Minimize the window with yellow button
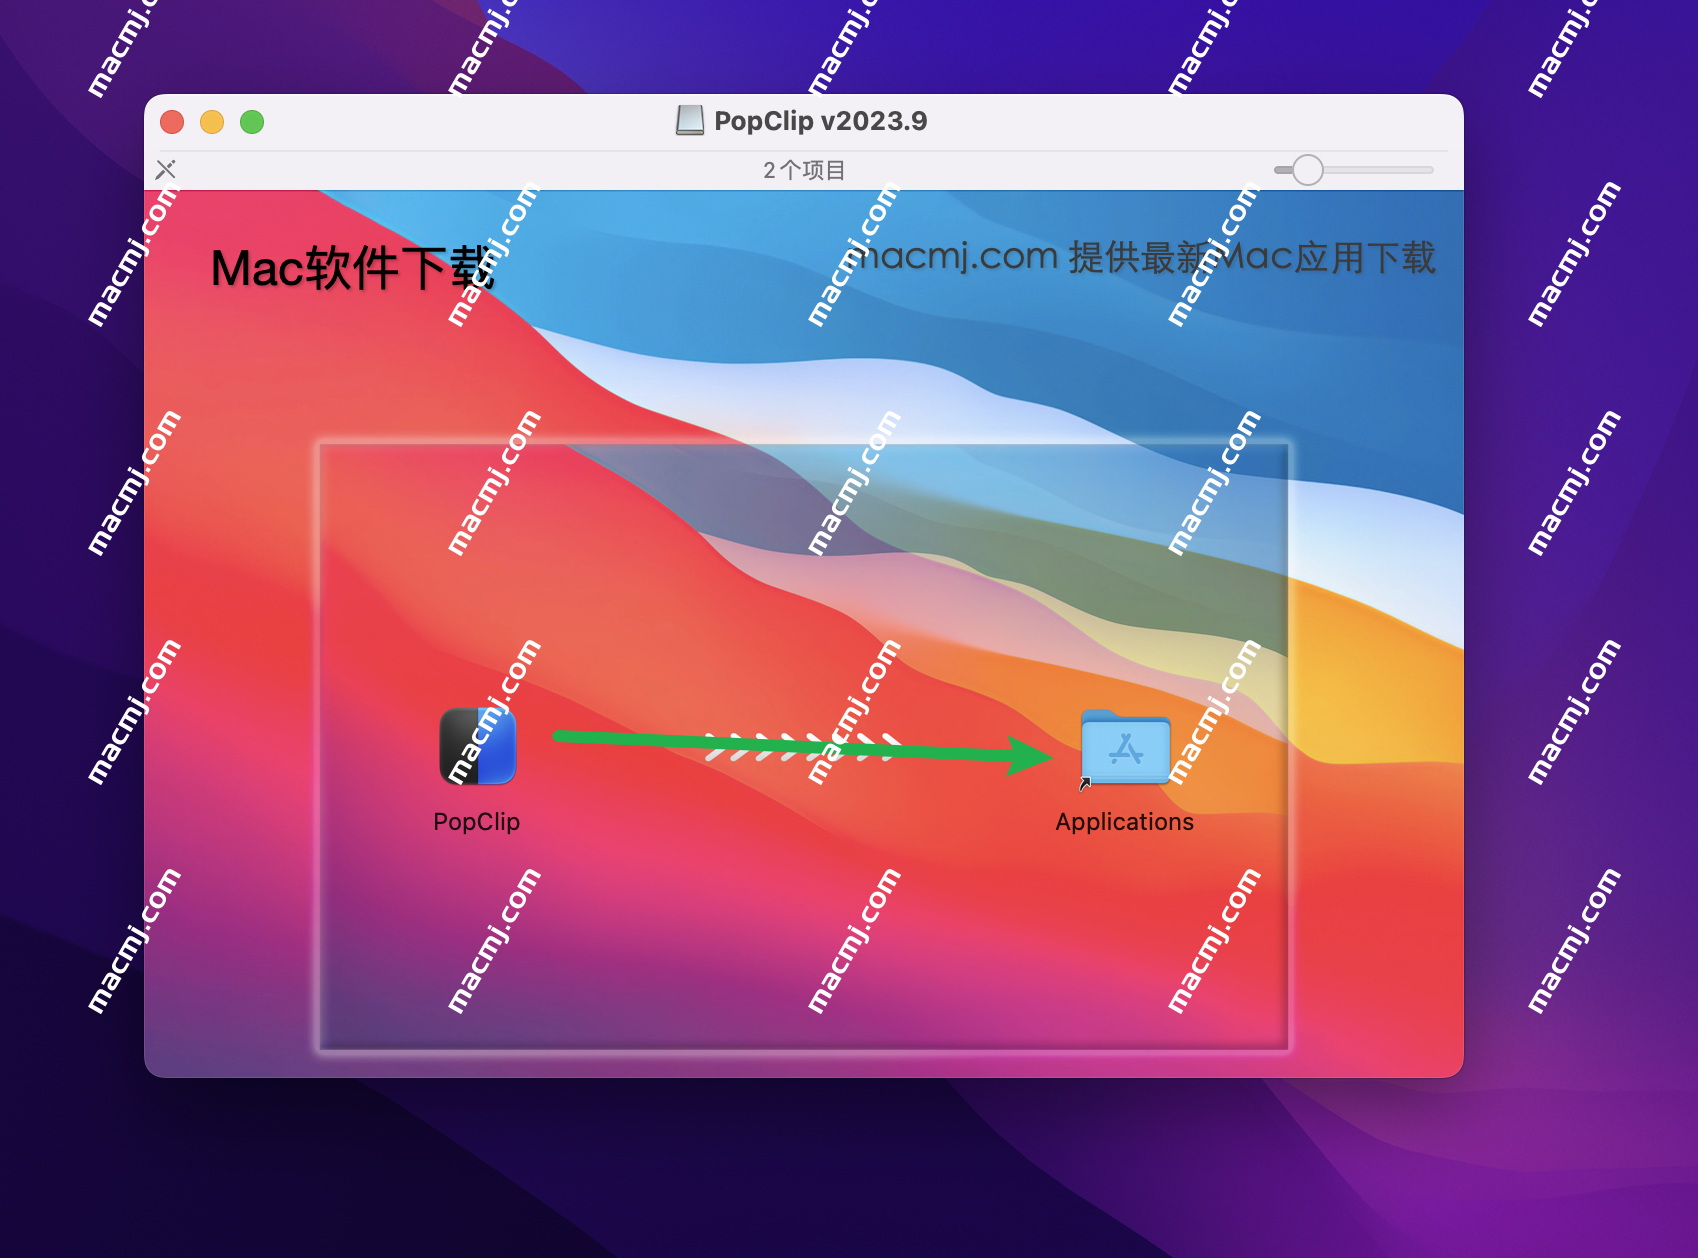The image size is (1698, 1258). [x=212, y=122]
